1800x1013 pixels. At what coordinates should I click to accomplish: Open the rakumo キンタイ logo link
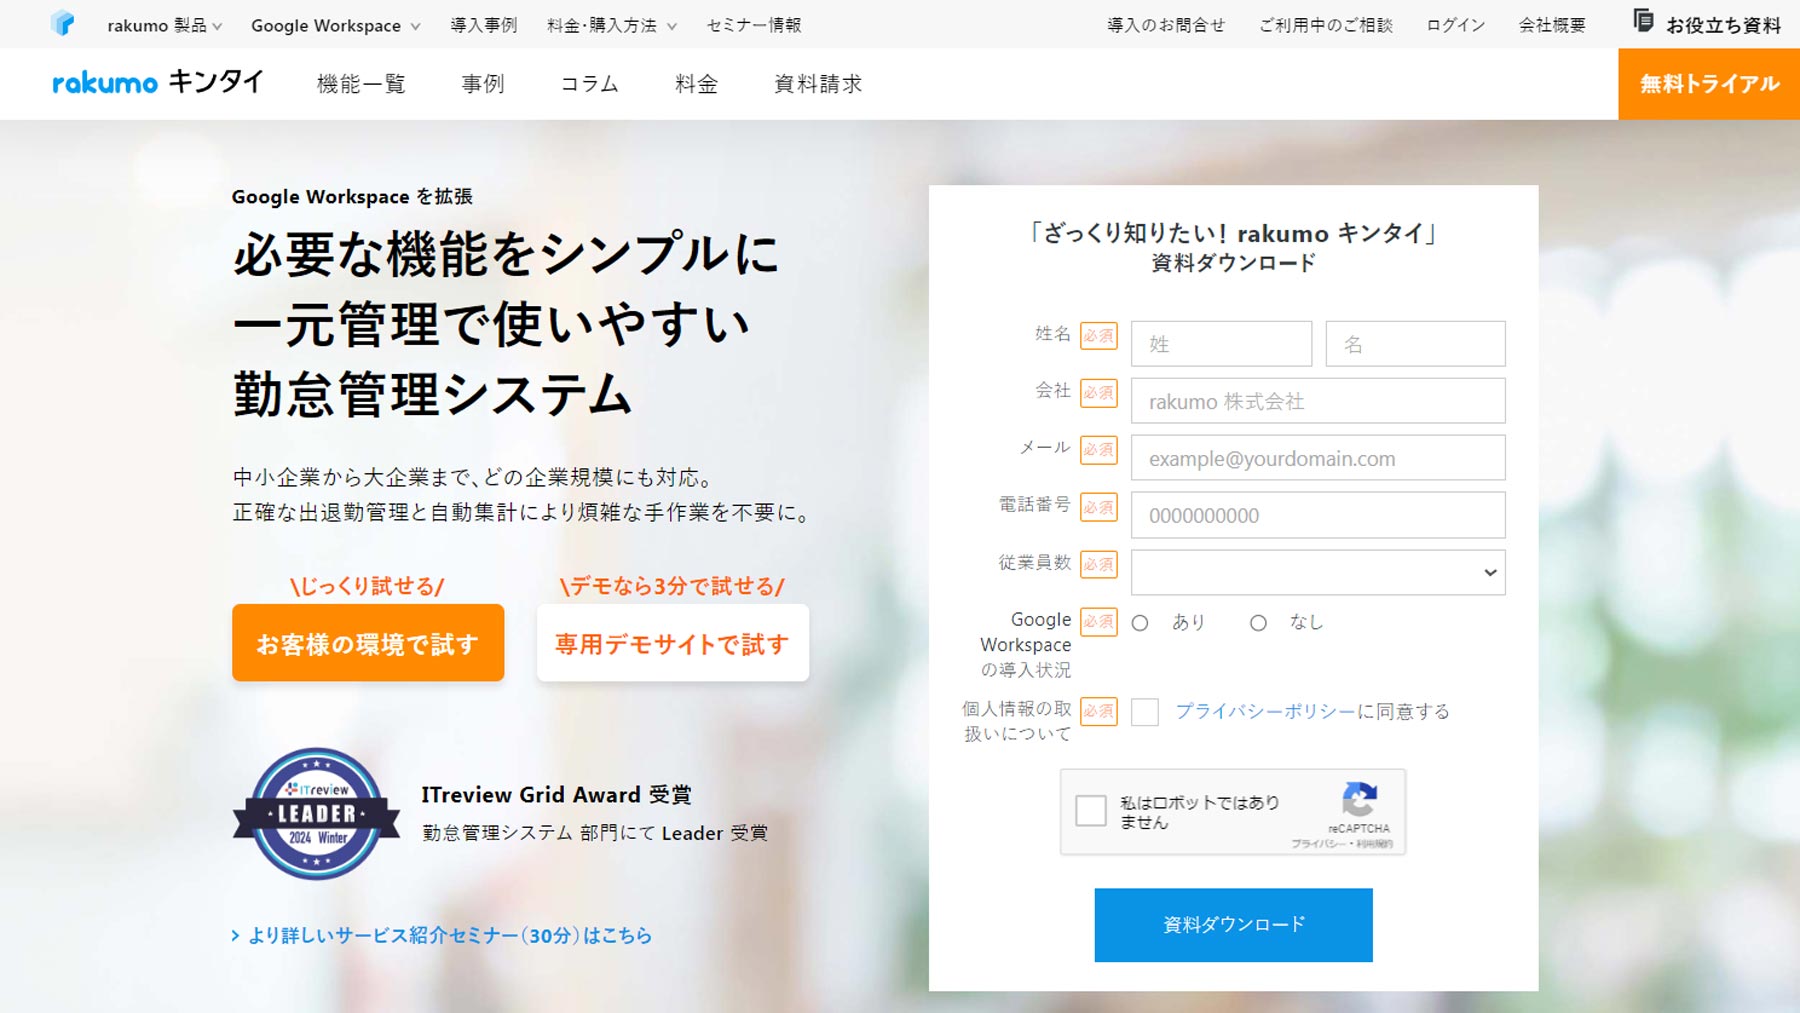[x=158, y=82]
